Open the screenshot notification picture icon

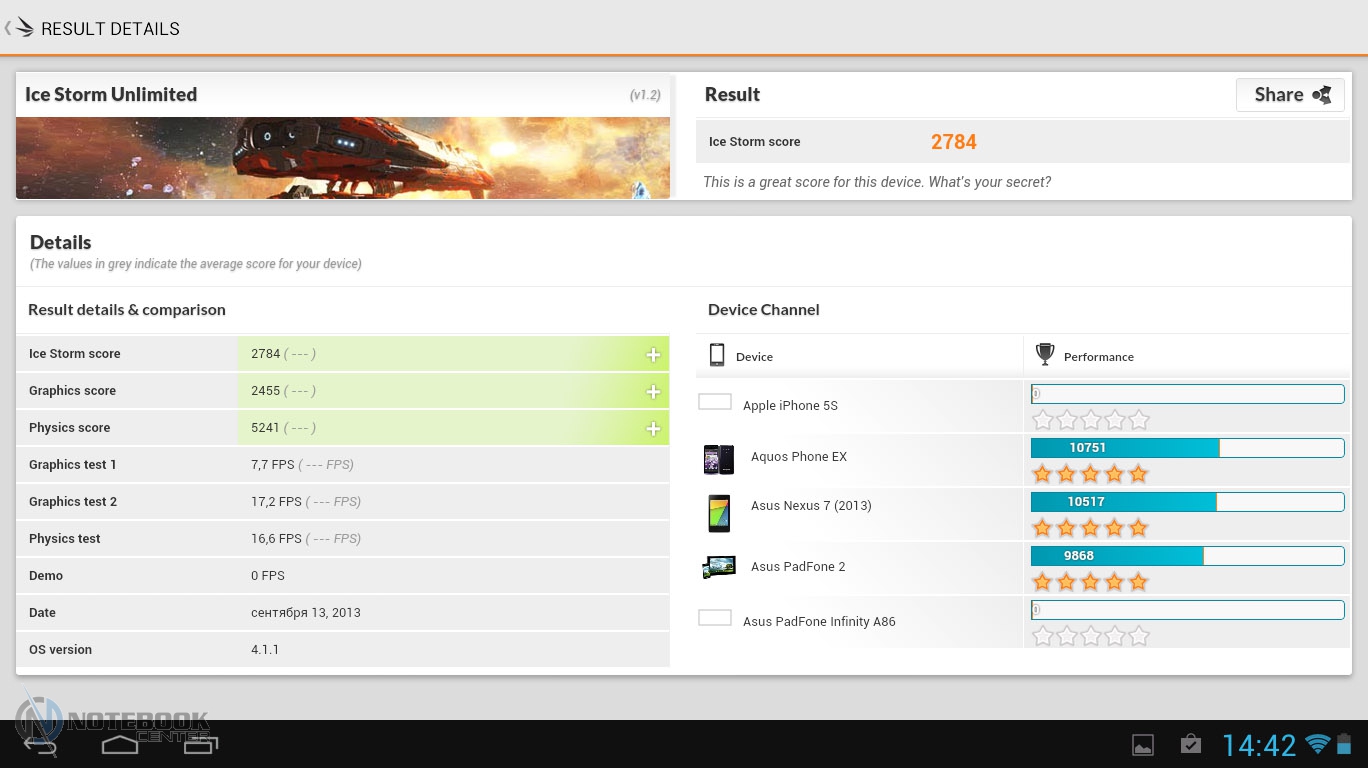tap(1142, 745)
